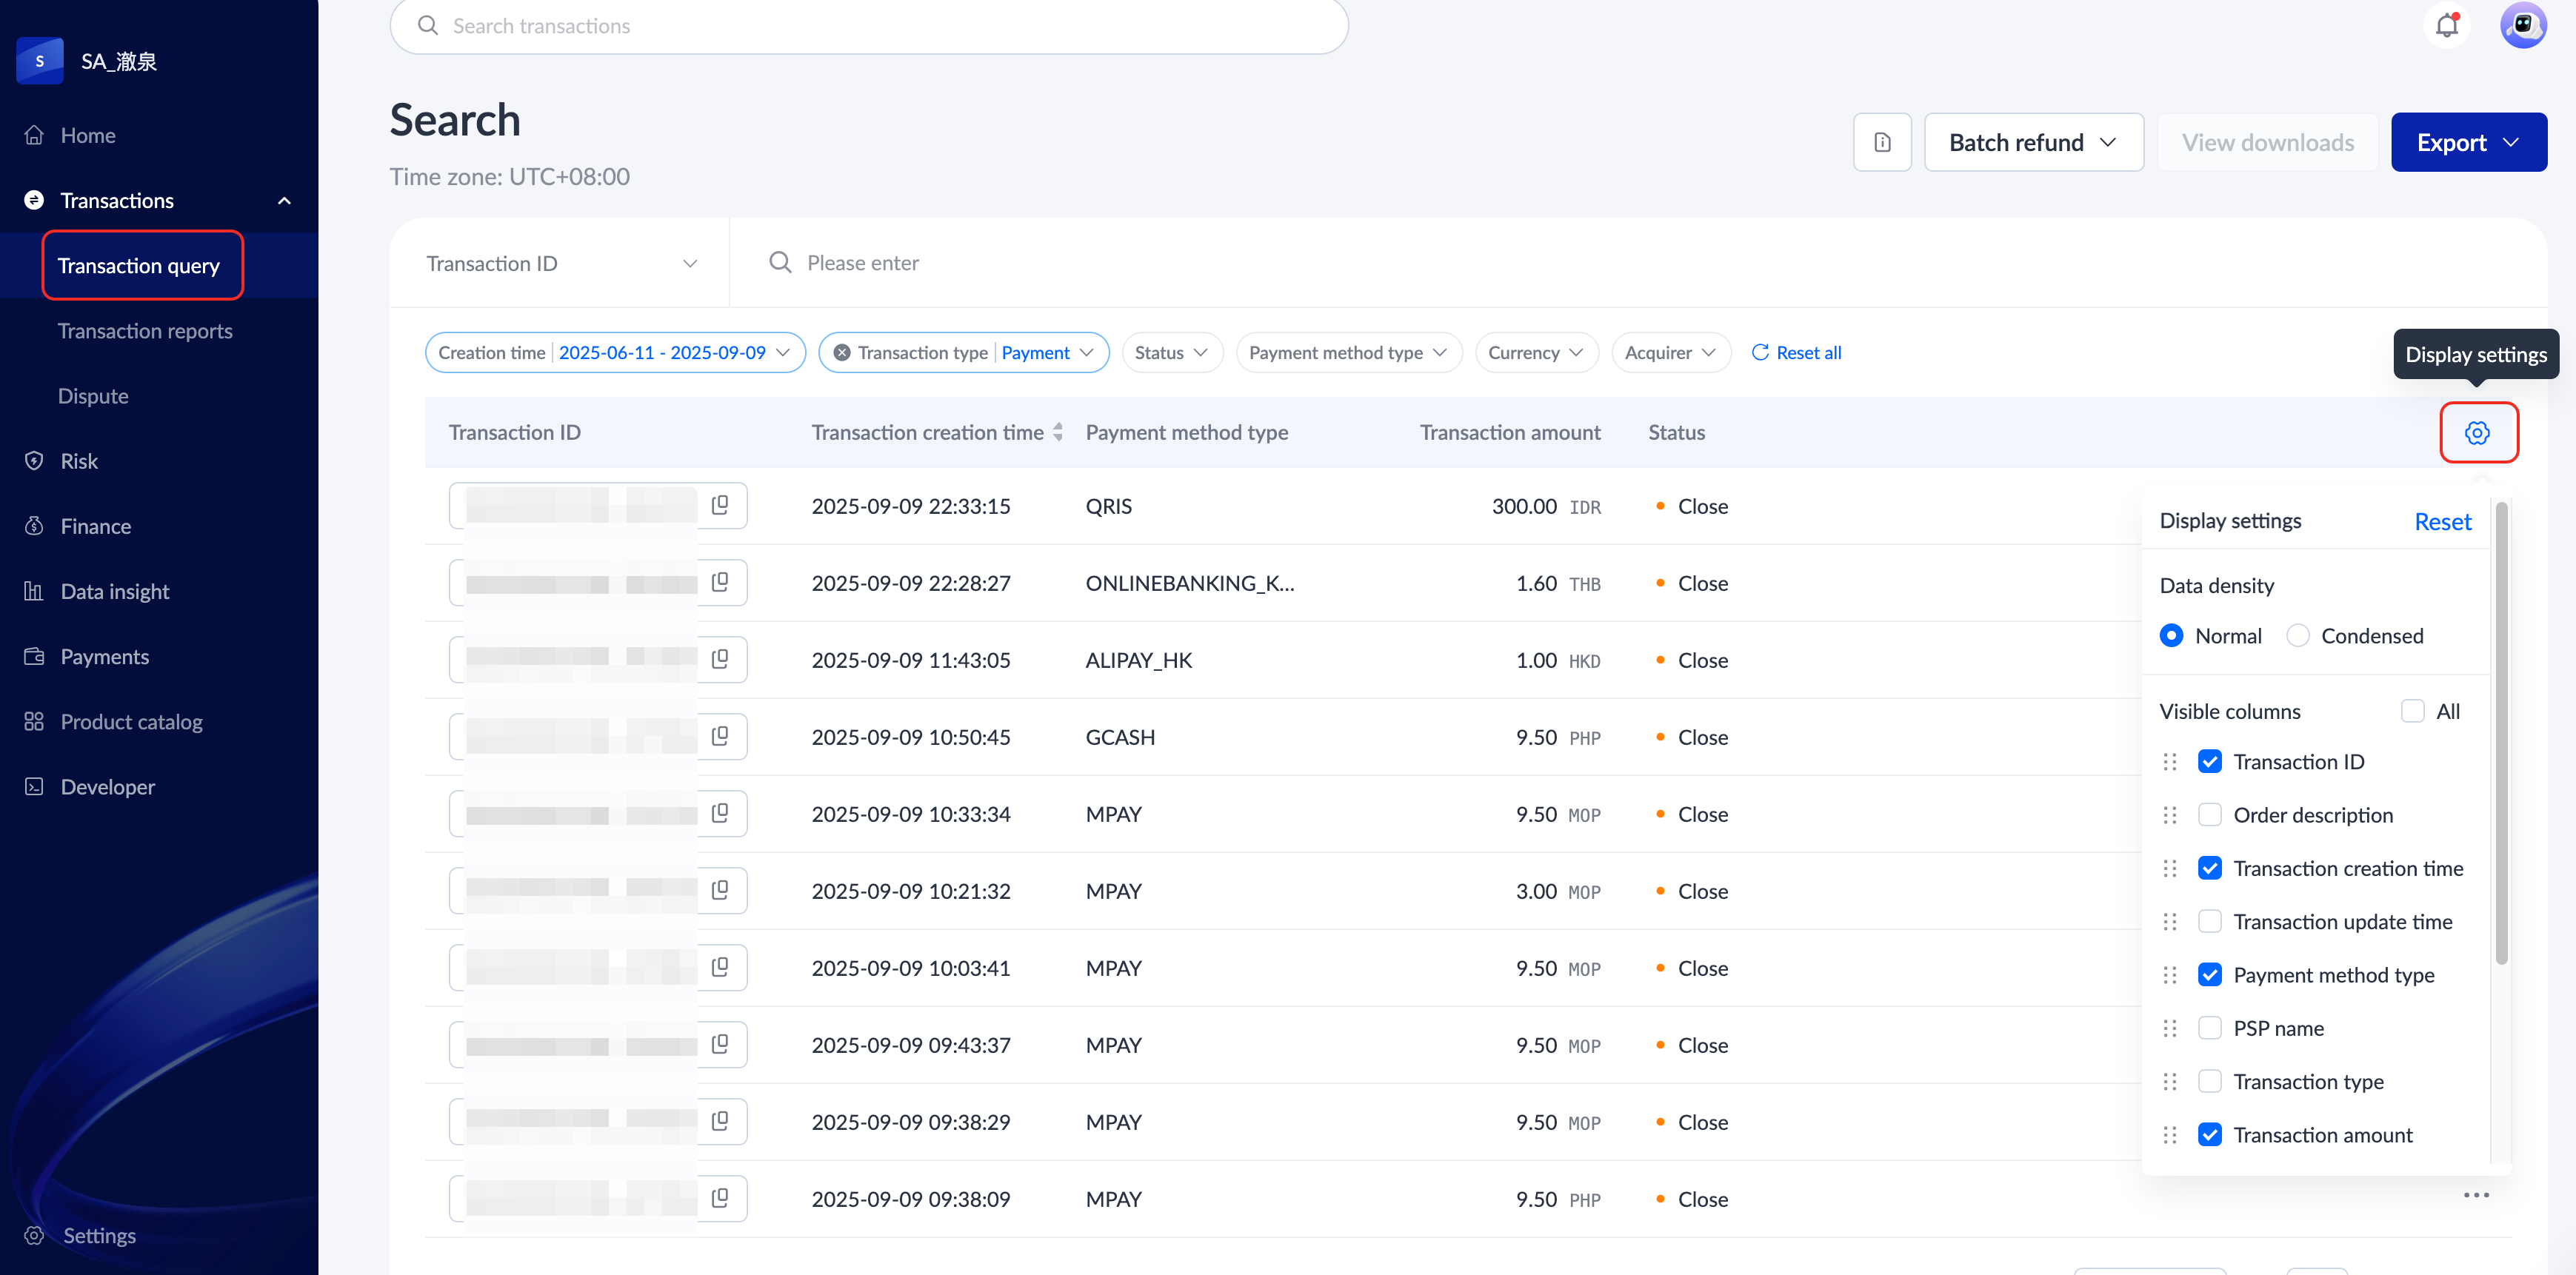
Task: Open the Finance menu
Action: [96, 526]
